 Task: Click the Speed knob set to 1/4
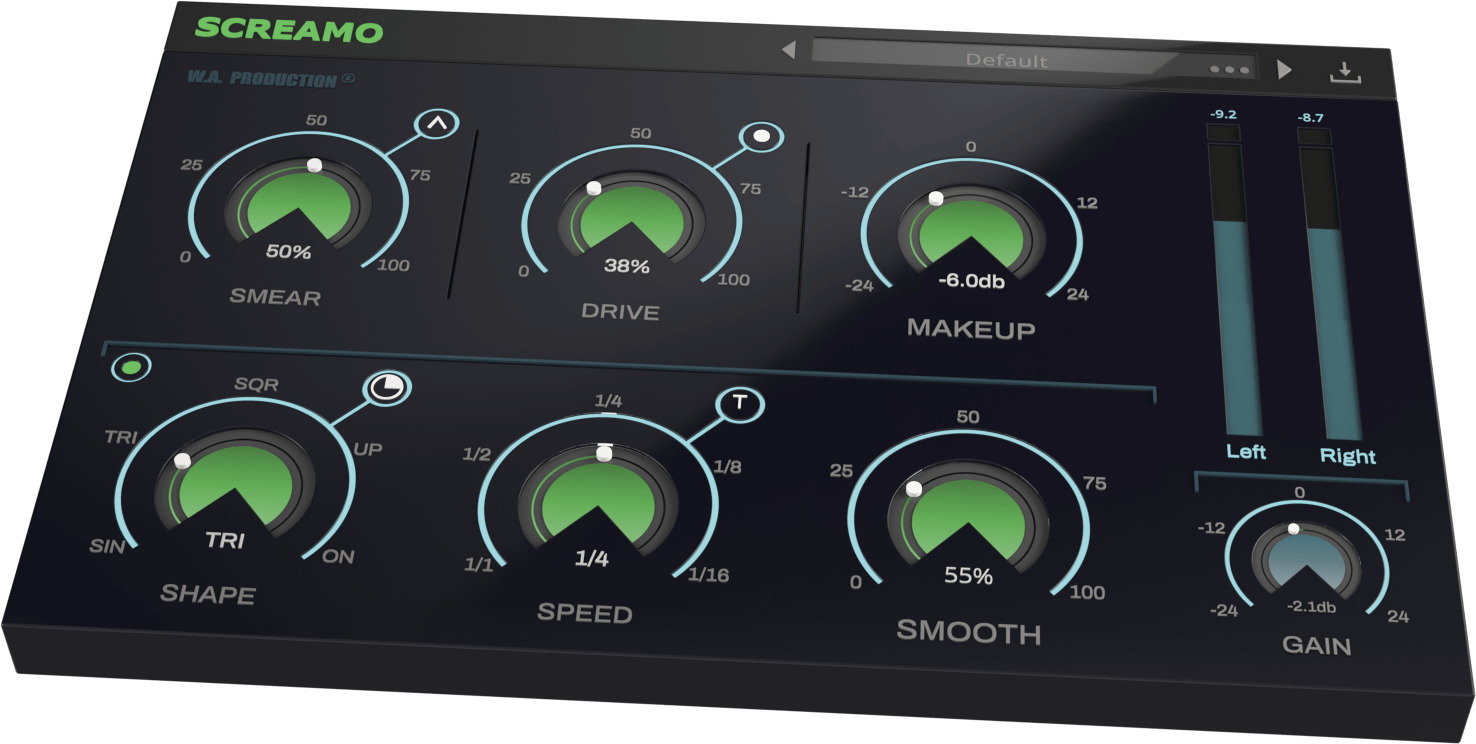coord(597,502)
